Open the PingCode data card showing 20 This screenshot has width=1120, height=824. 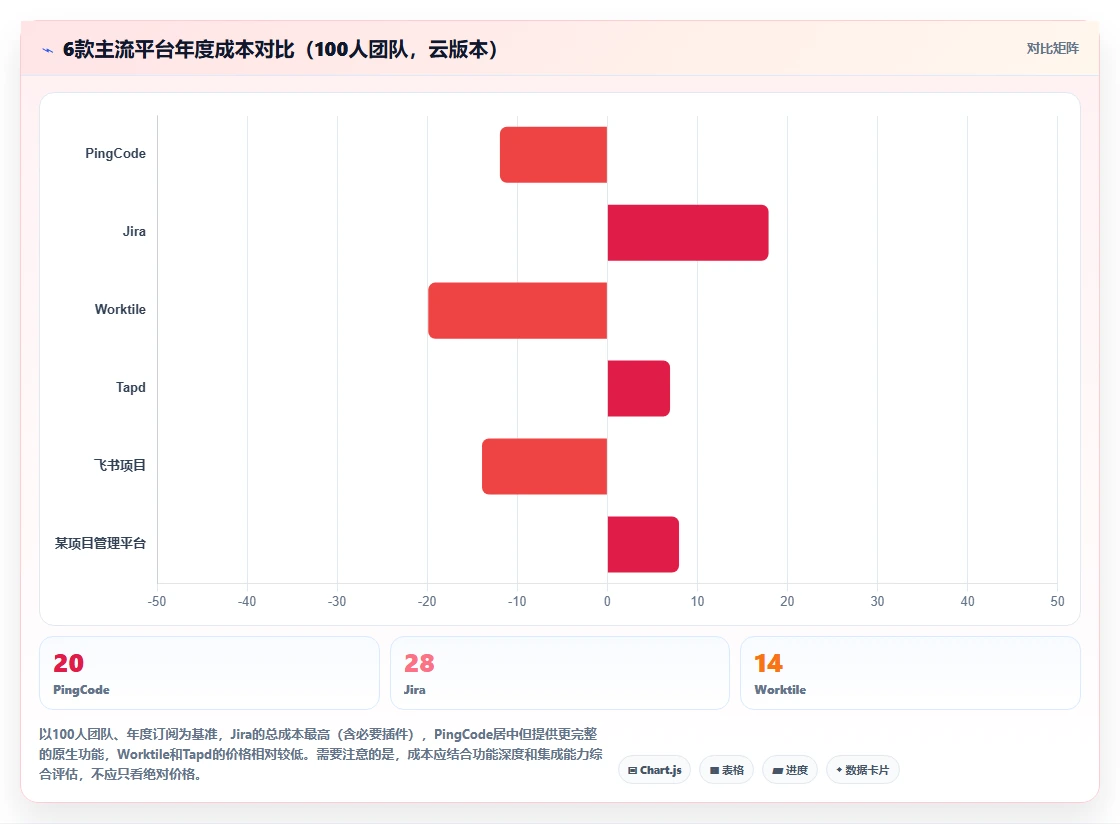click(x=209, y=673)
